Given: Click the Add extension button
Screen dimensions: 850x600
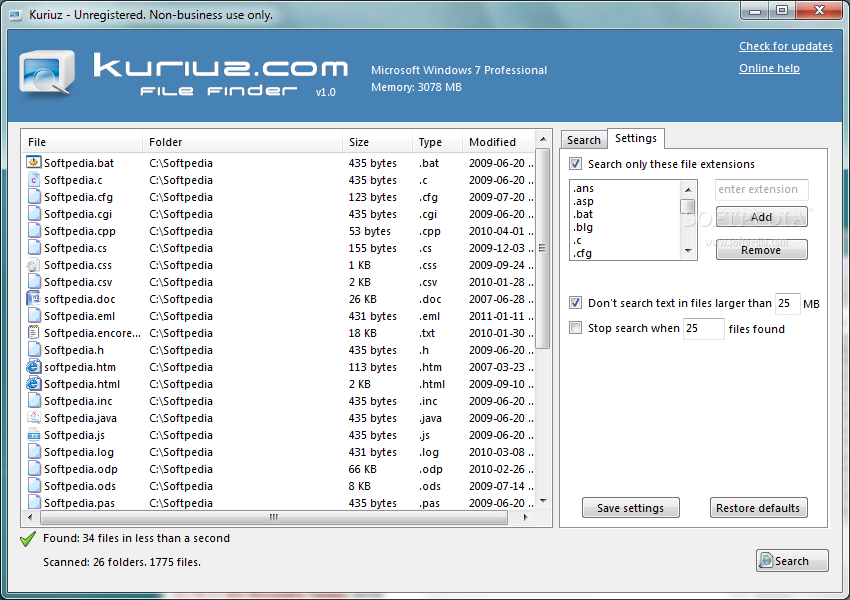Looking at the screenshot, I should pos(762,217).
